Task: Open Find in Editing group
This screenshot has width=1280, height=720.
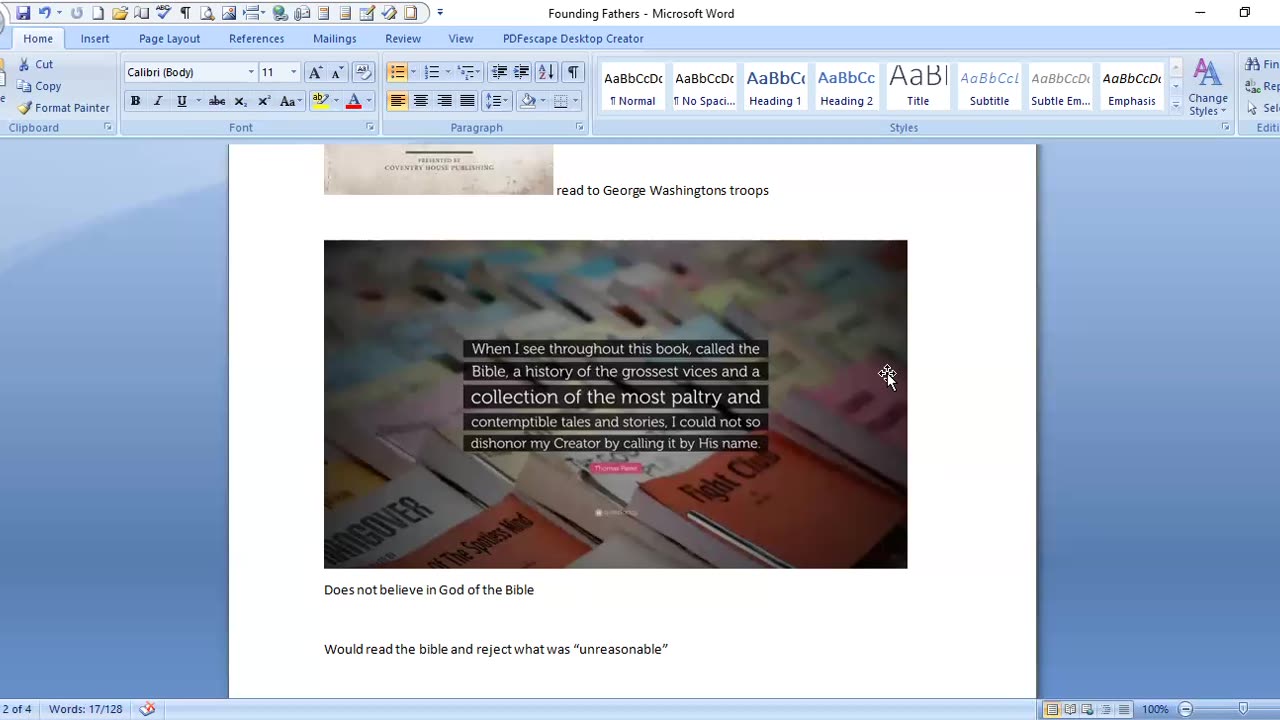Action: 1262,64
